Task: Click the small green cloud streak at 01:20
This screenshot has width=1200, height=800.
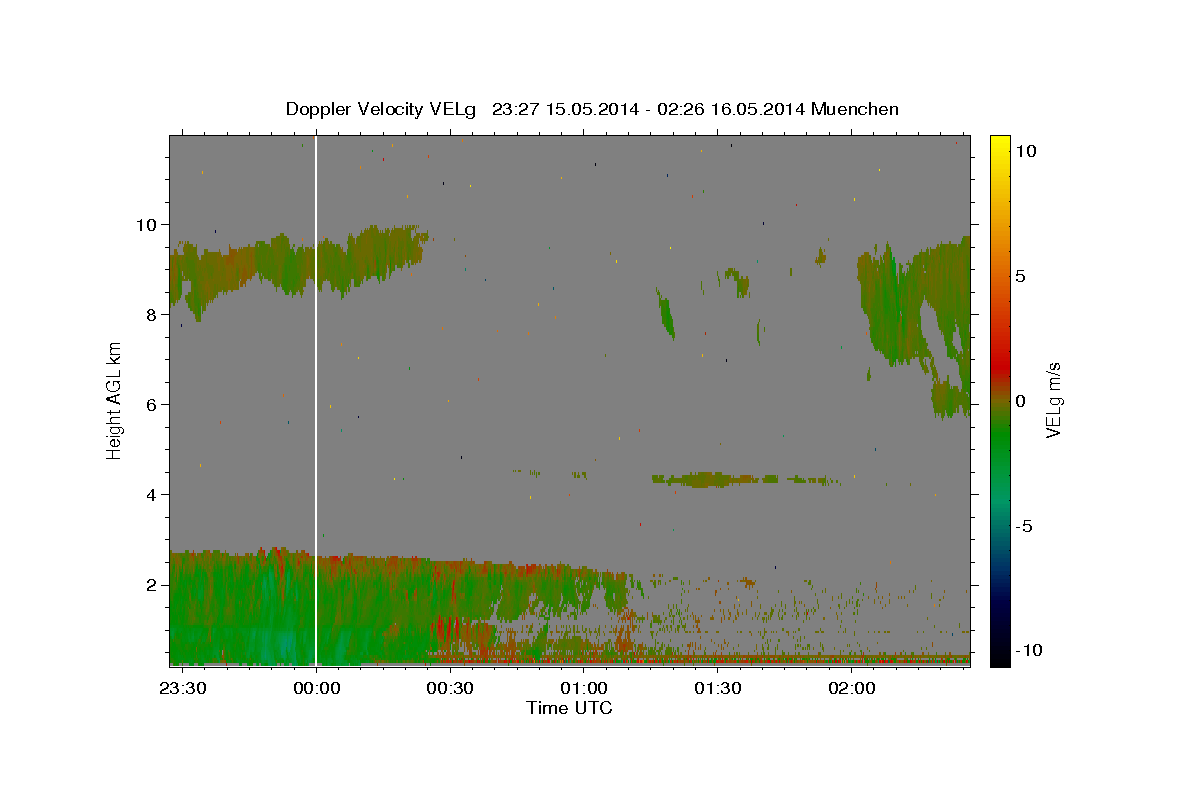Action: (665, 313)
